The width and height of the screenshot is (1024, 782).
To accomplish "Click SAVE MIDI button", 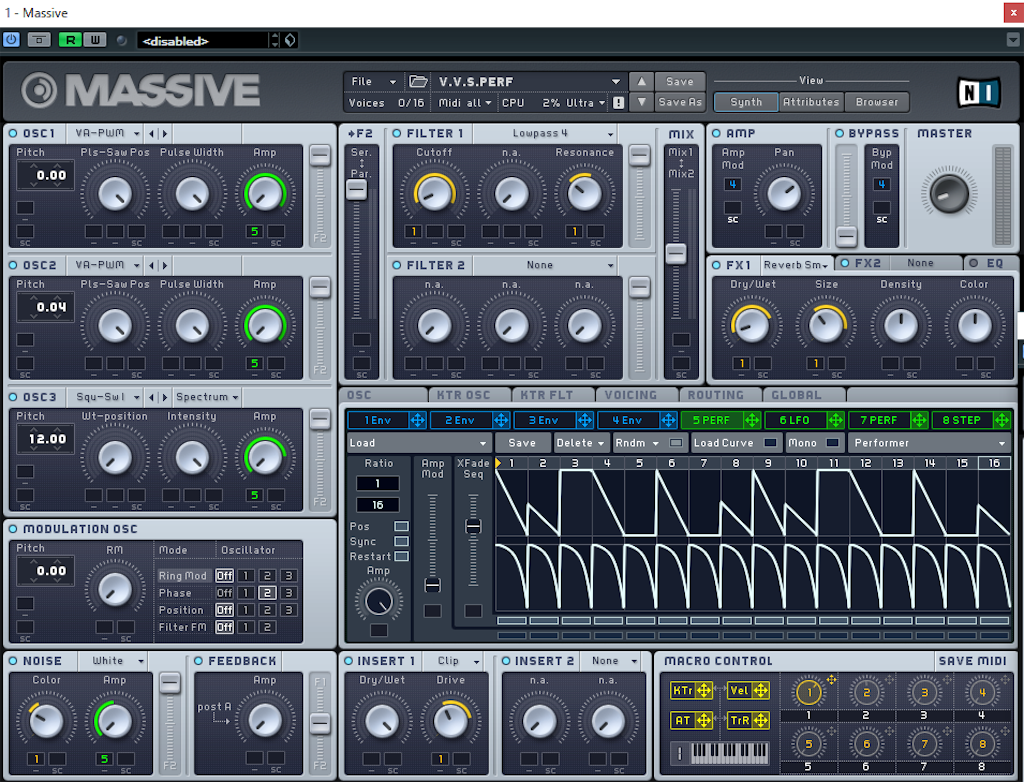I will point(972,661).
